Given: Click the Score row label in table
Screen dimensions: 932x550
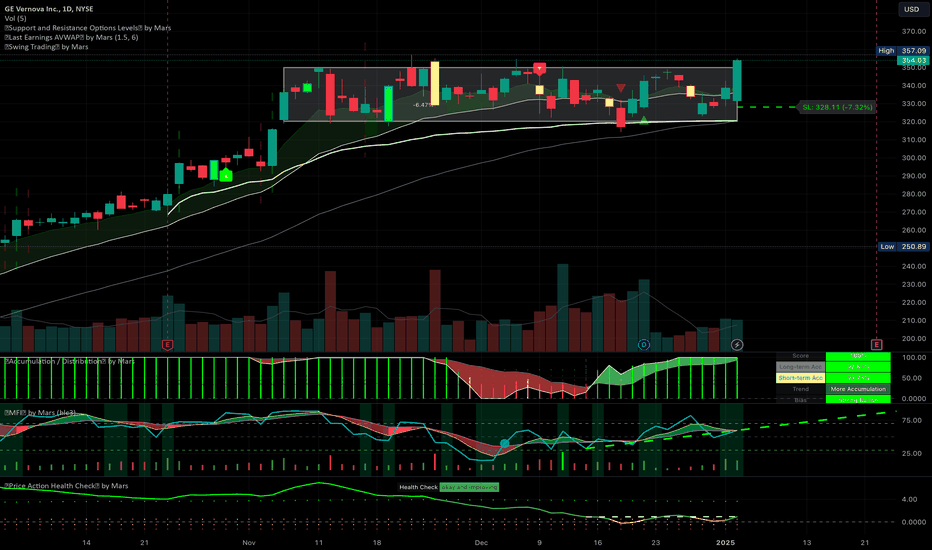Looking at the screenshot, I should (x=801, y=356).
